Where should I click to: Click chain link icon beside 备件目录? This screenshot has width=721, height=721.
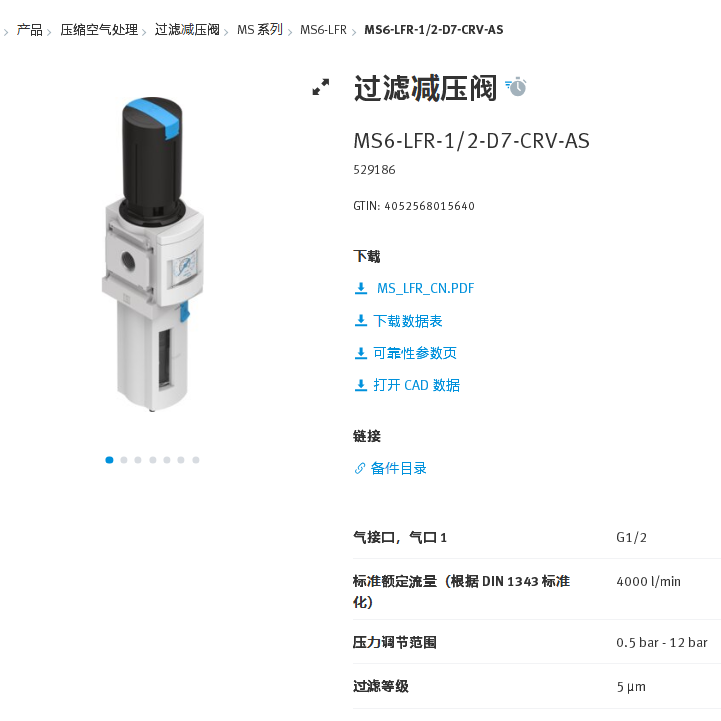[360, 468]
